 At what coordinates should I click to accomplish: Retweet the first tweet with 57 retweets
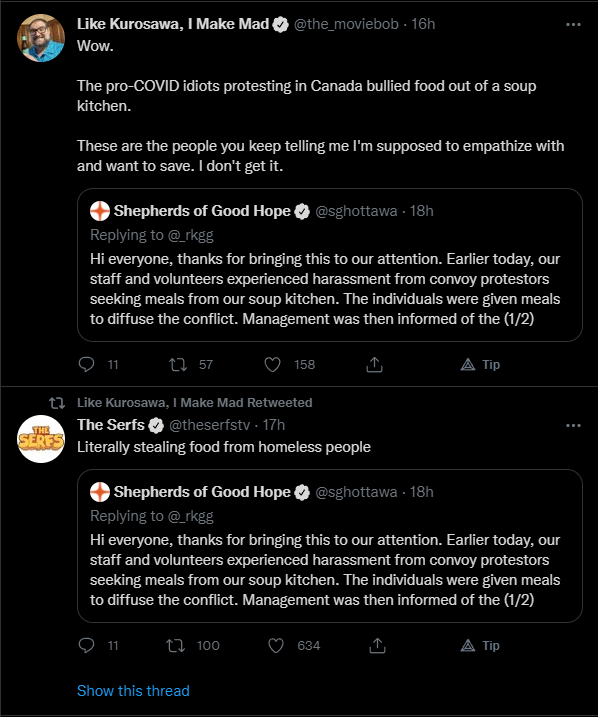coord(178,364)
